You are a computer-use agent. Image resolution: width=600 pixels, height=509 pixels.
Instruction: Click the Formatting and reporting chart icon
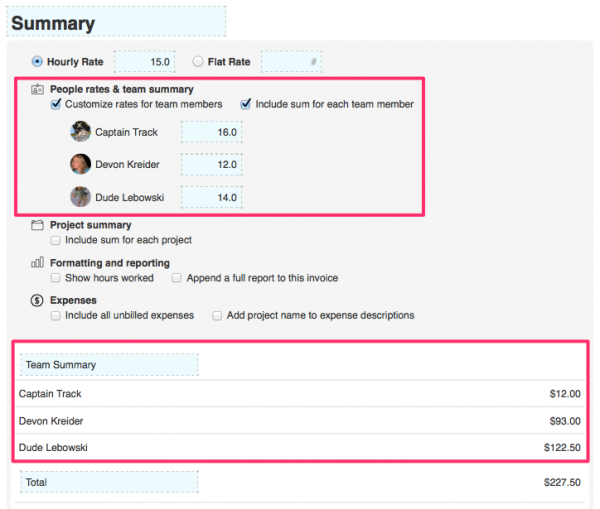click(x=37, y=263)
